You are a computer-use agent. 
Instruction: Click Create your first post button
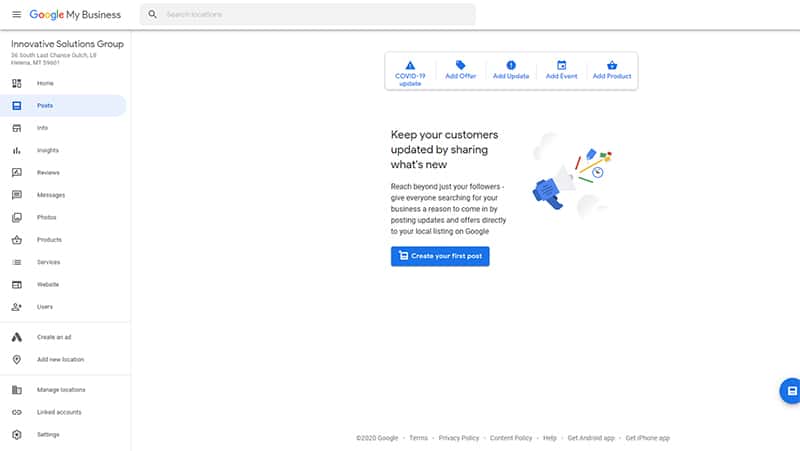point(440,256)
